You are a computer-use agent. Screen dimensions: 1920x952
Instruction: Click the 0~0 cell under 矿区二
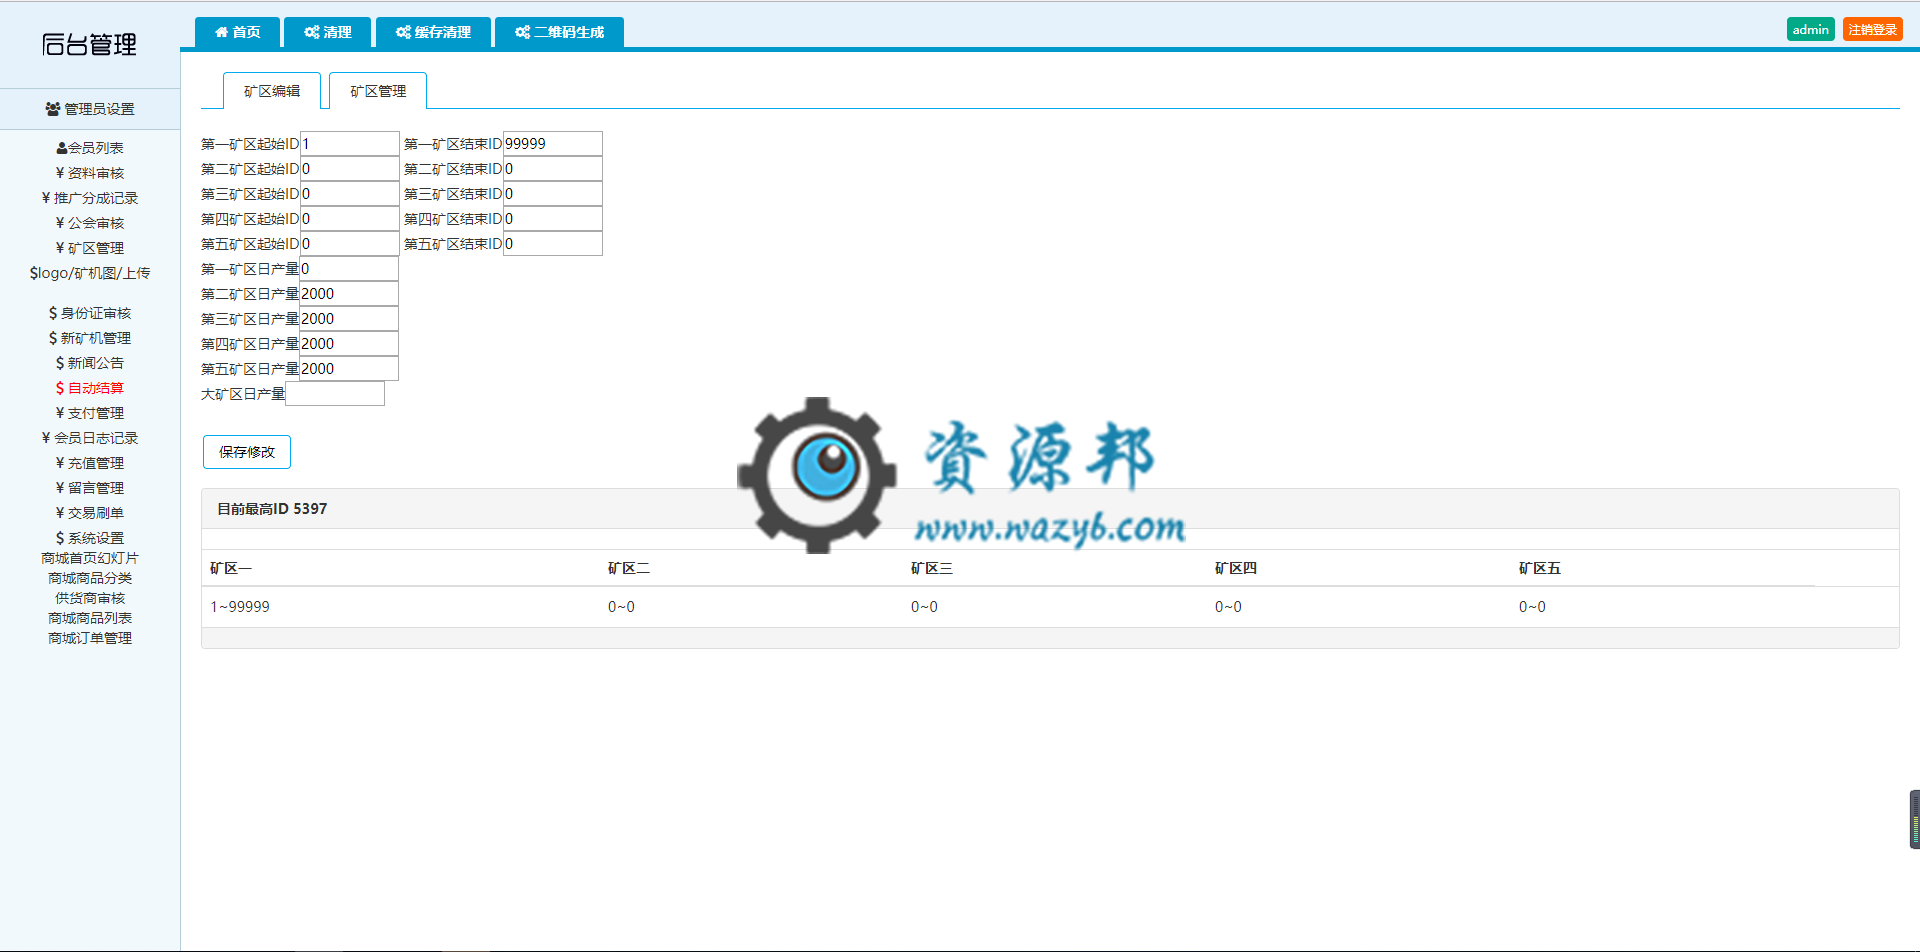tap(621, 607)
